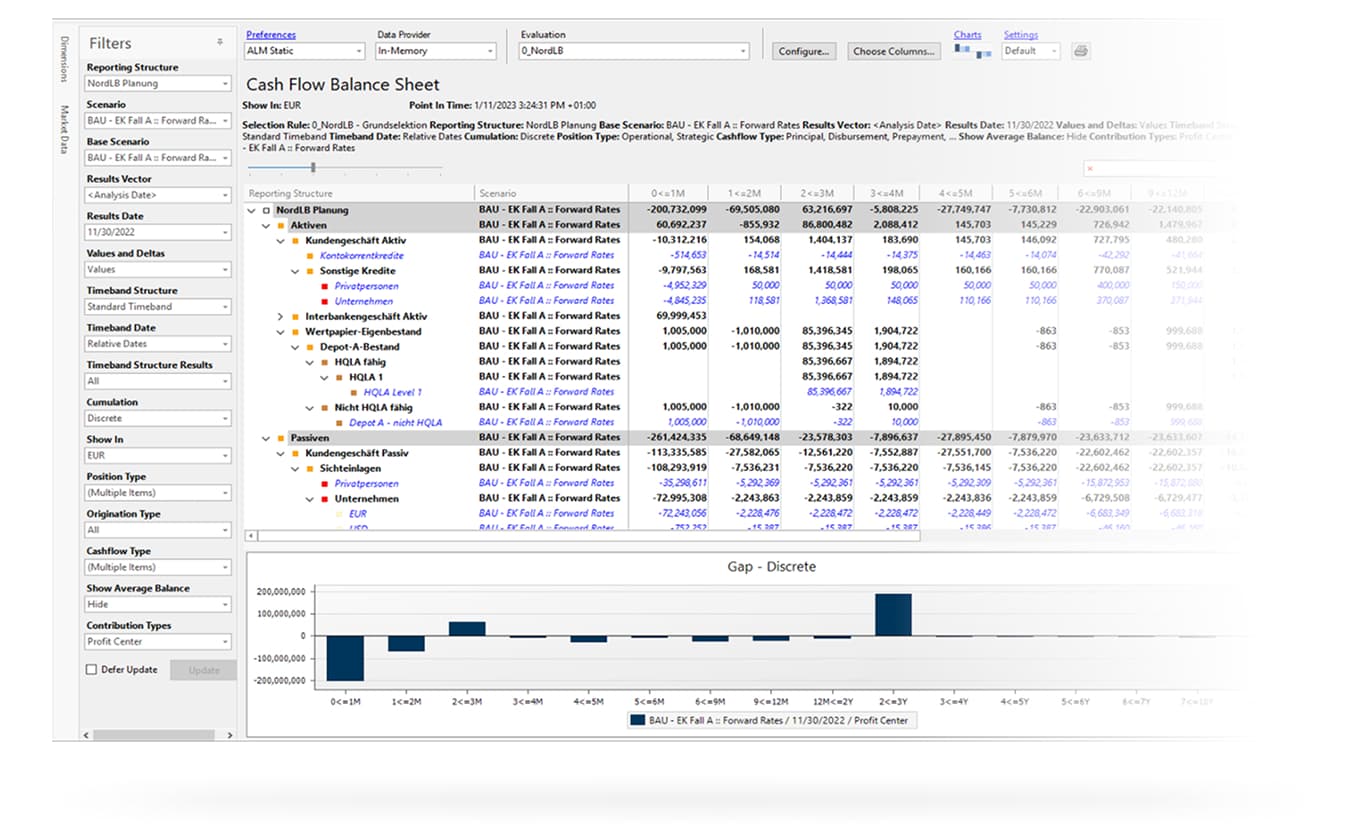The width and height of the screenshot is (1369, 827).
Task: Collapse the Passiven tree node
Action: [x=266, y=438]
